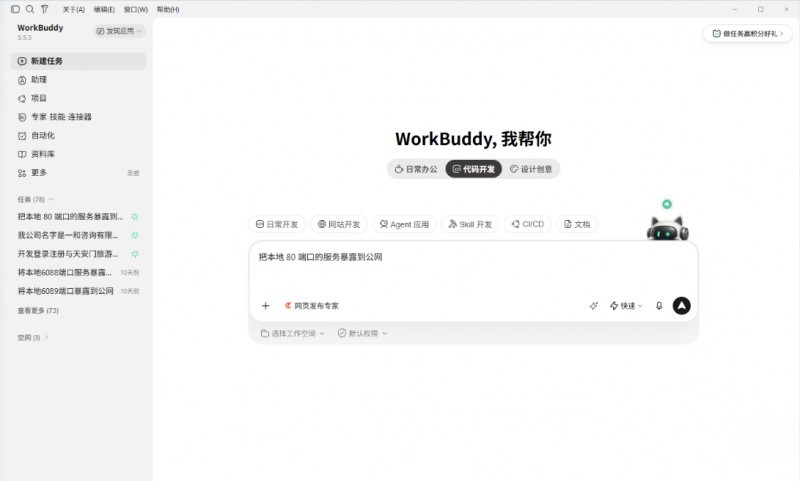Click the plus attachment icon
This screenshot has height=481, width=800.
[265, 306]
